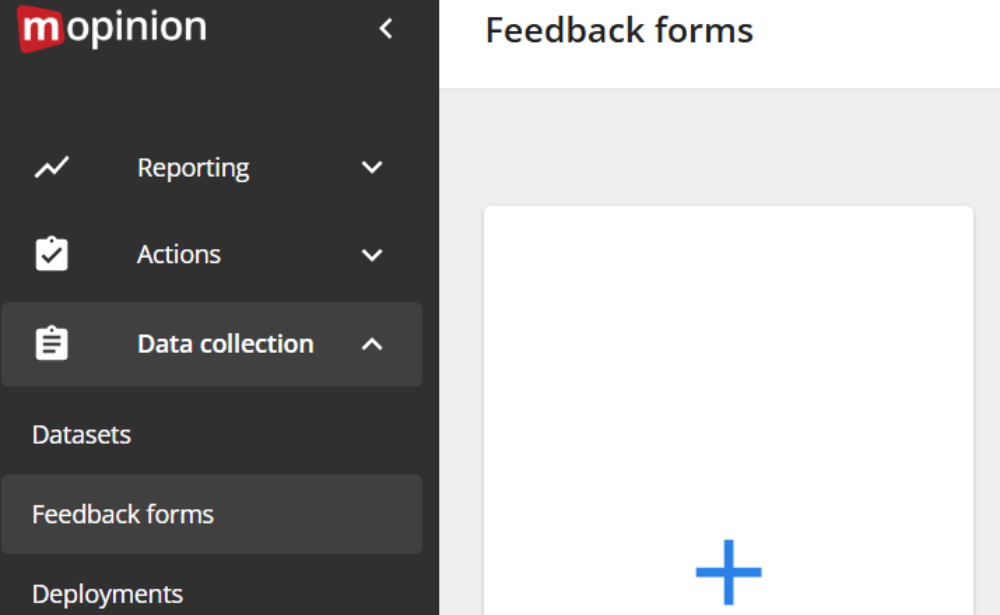Open the Reporting dropdown chevron
1000x615 pixels.
pyautogui.click(x=372, y=167)
